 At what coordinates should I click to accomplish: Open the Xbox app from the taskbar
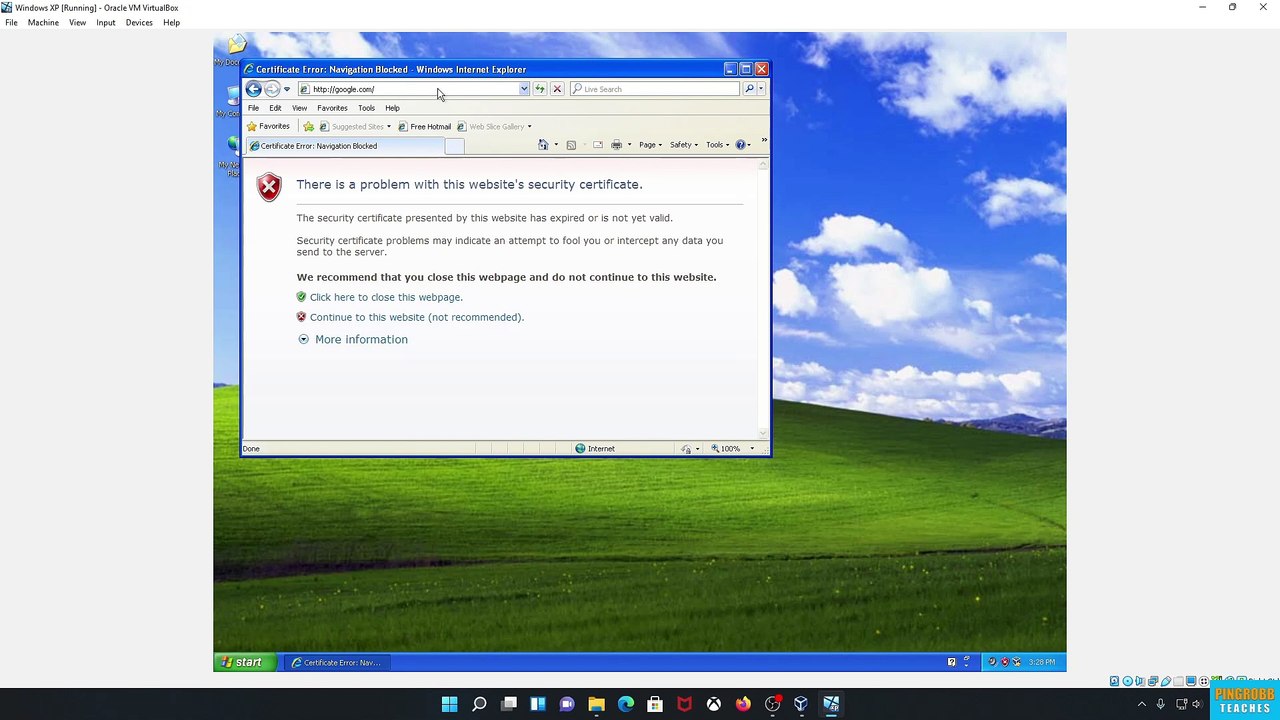(714, 704)
